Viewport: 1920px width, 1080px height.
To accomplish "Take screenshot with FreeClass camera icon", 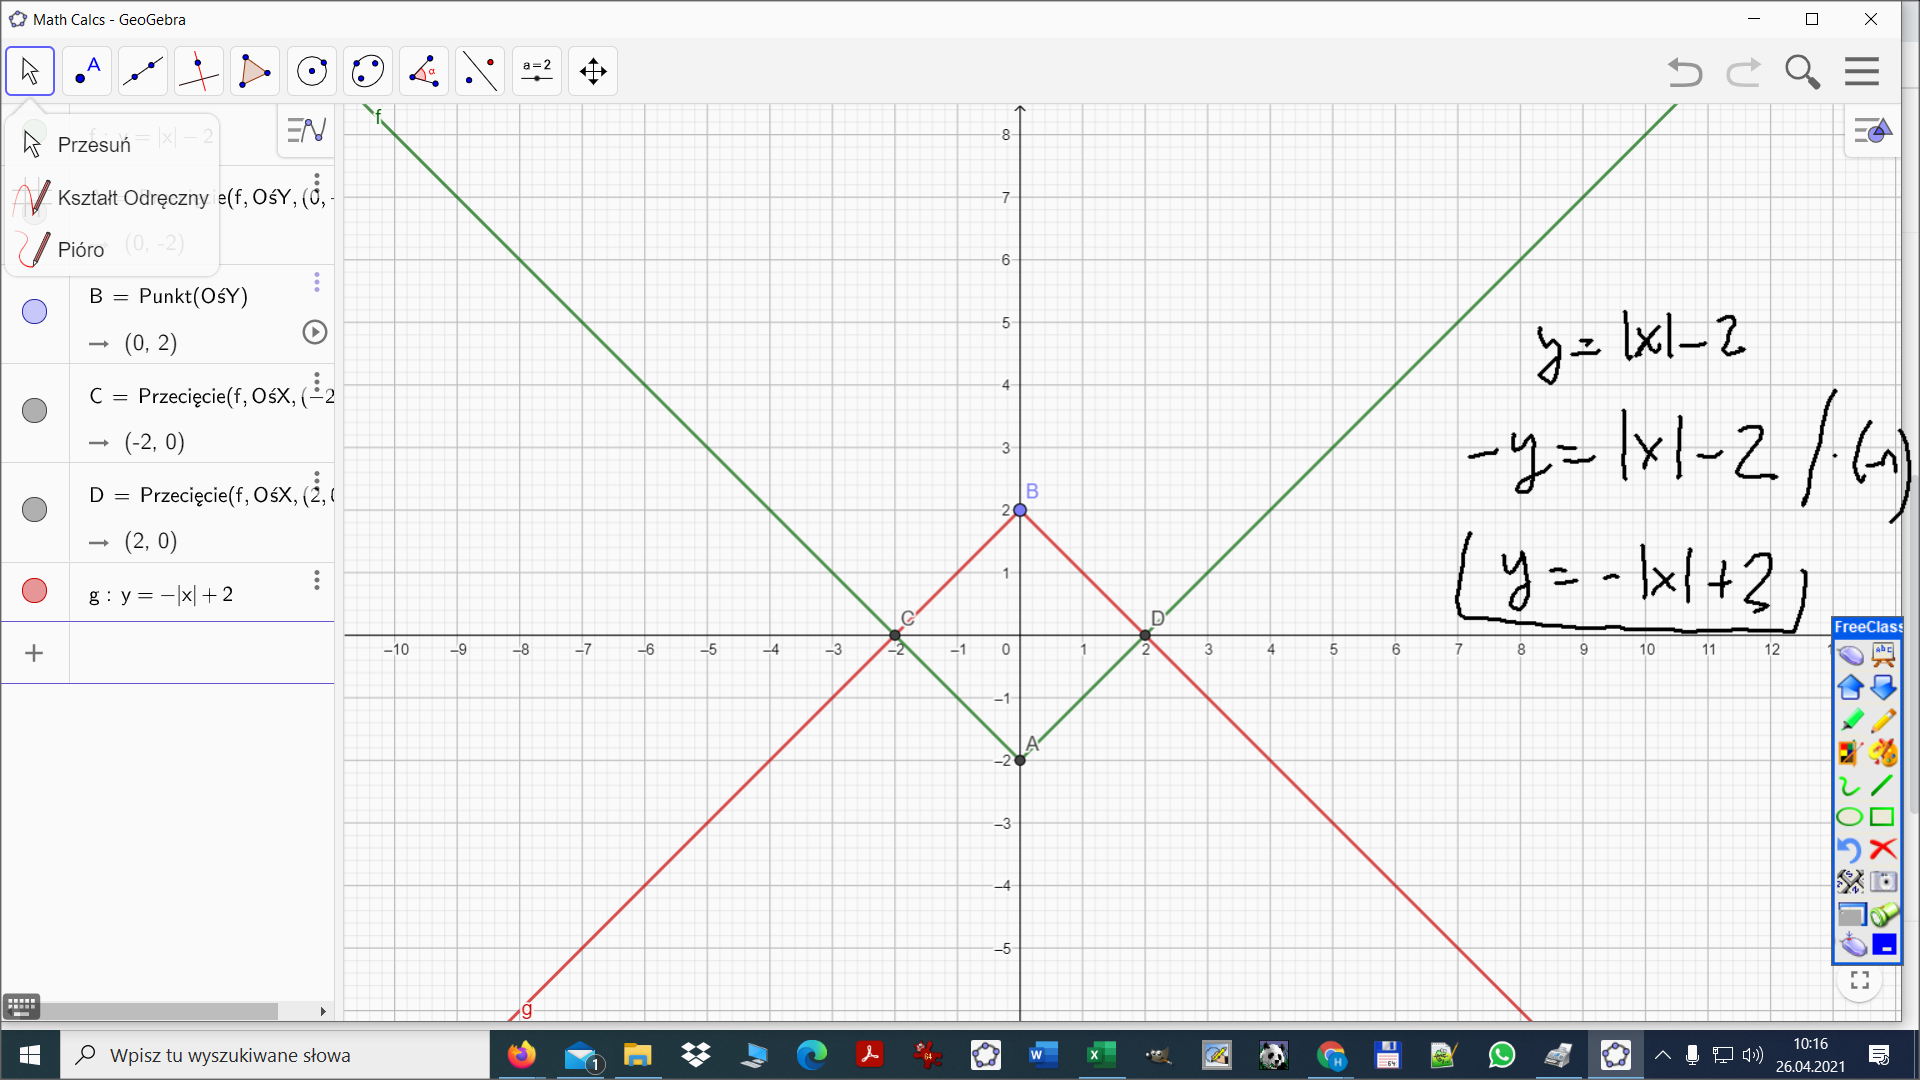I will point(1883,881).
